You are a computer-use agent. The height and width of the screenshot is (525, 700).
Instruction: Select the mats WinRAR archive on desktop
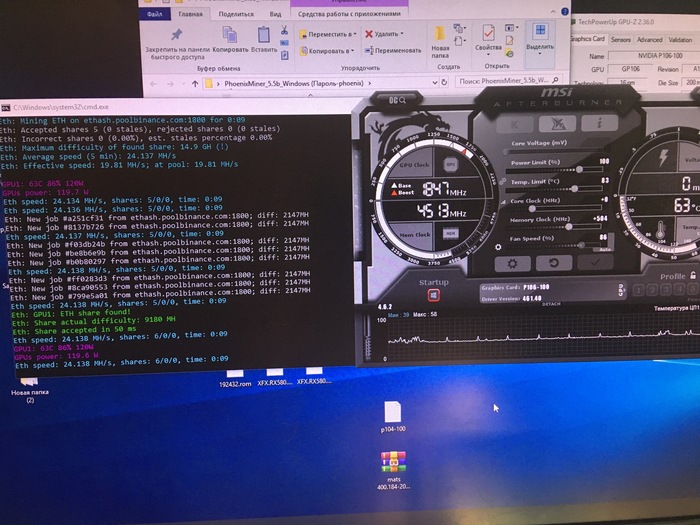coord(393,470)
